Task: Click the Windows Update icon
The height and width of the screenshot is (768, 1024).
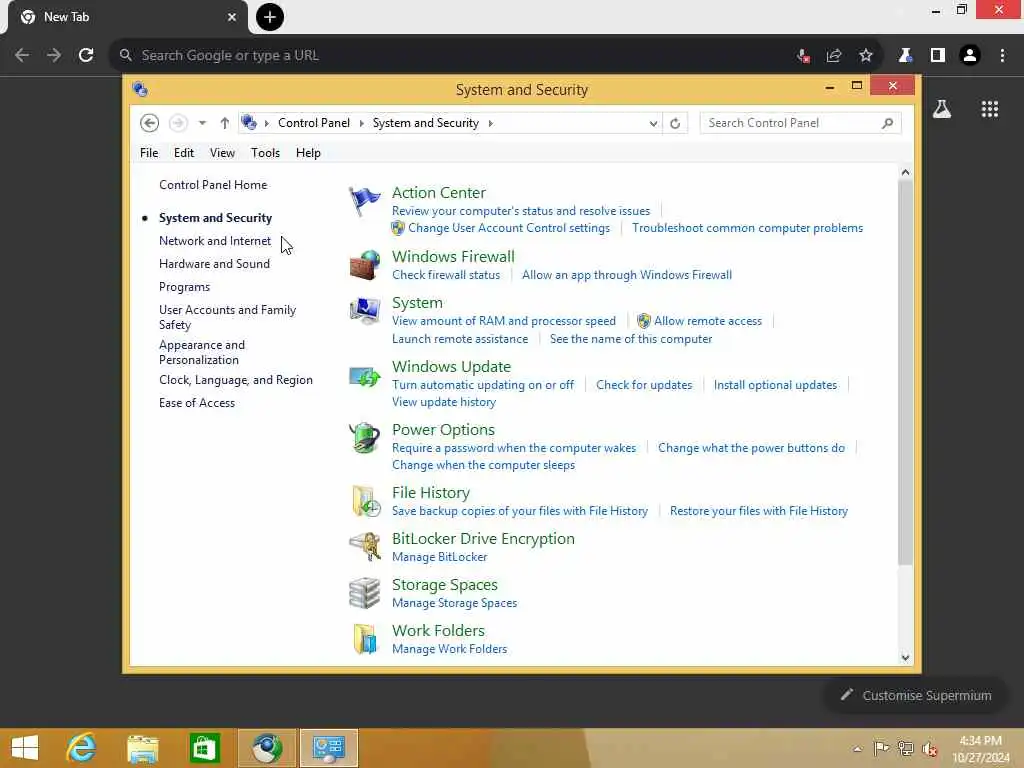Action: (364, 376)
